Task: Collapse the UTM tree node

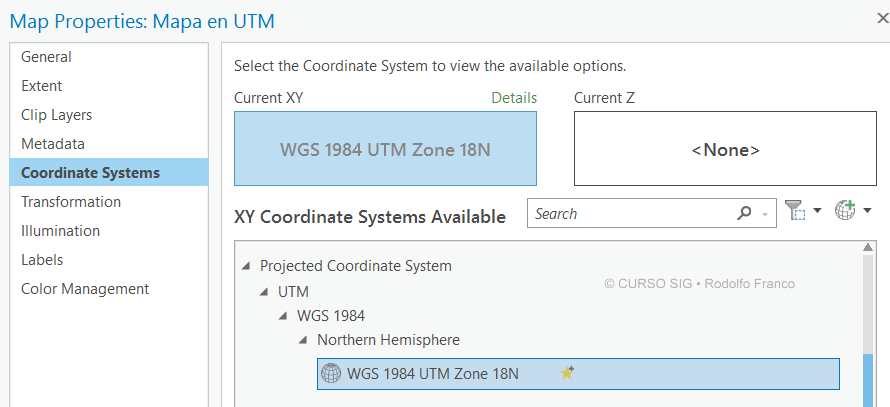Action: click(265, 292)
